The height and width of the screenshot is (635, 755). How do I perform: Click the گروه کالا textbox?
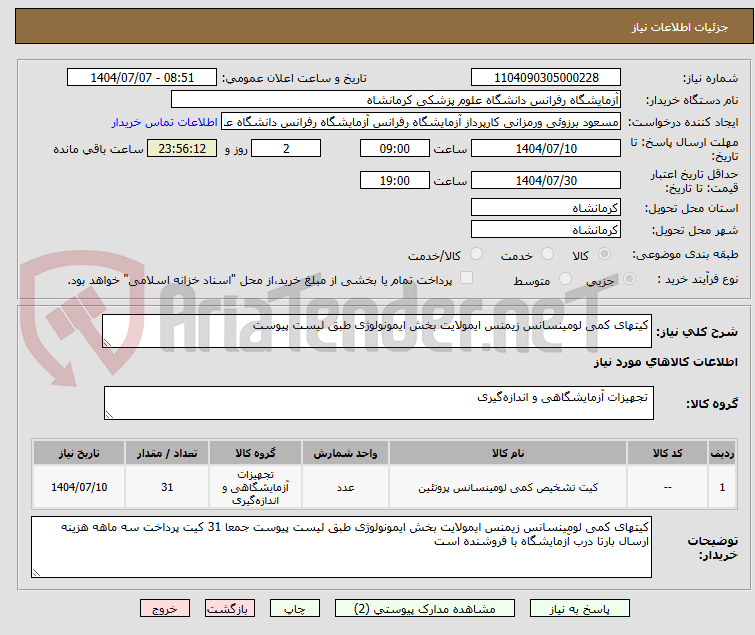click(x=379, y=403)
